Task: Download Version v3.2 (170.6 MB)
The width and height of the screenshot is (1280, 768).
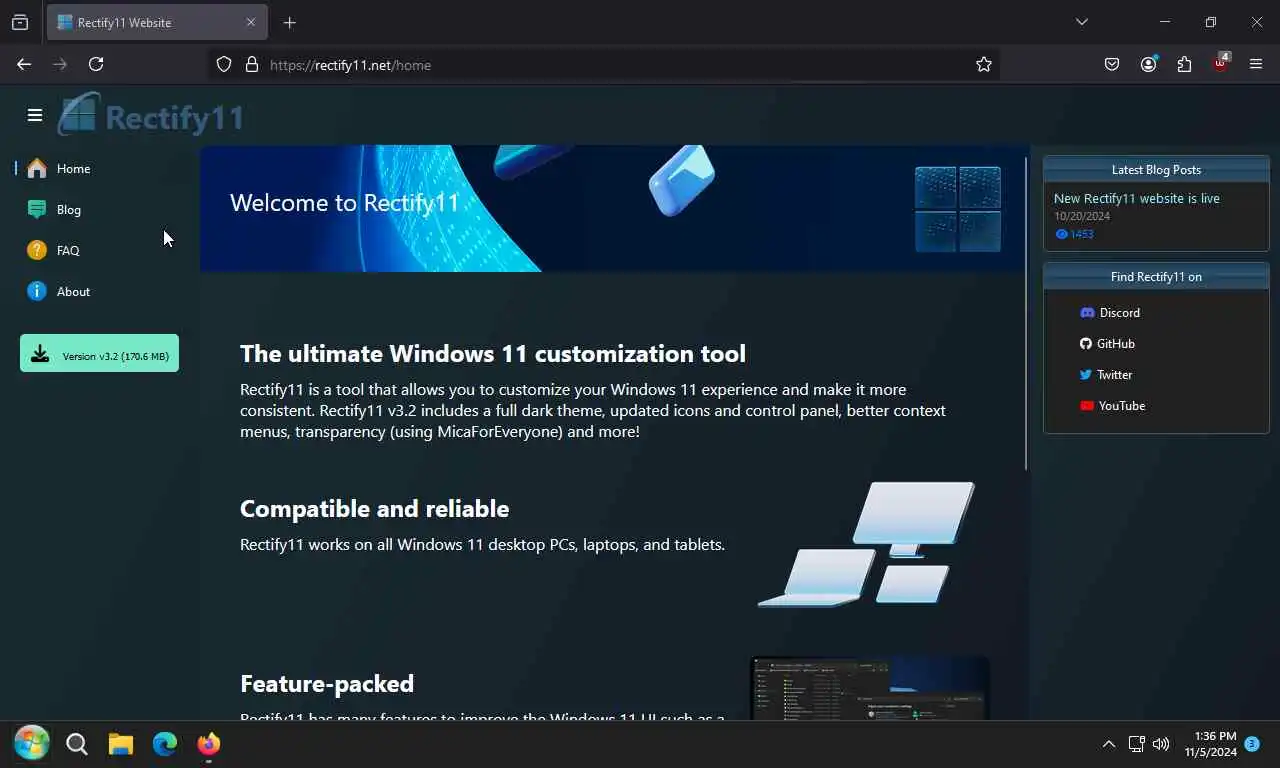Action: point(99,353)
